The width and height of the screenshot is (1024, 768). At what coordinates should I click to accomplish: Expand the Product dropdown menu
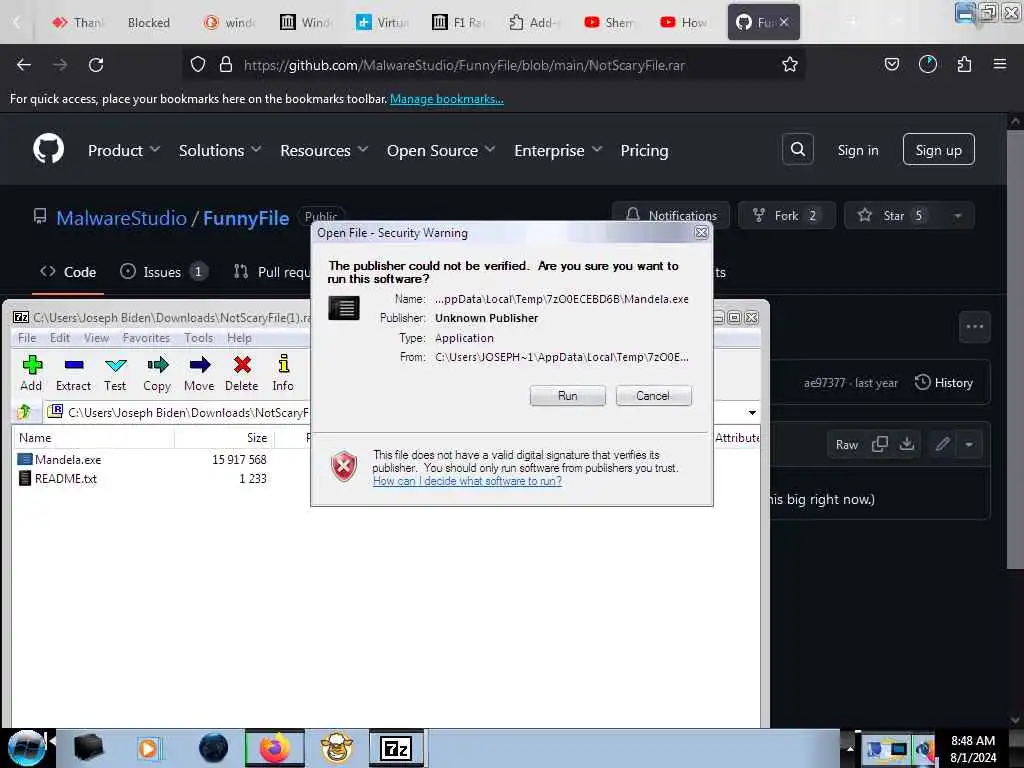pos(124,150)
